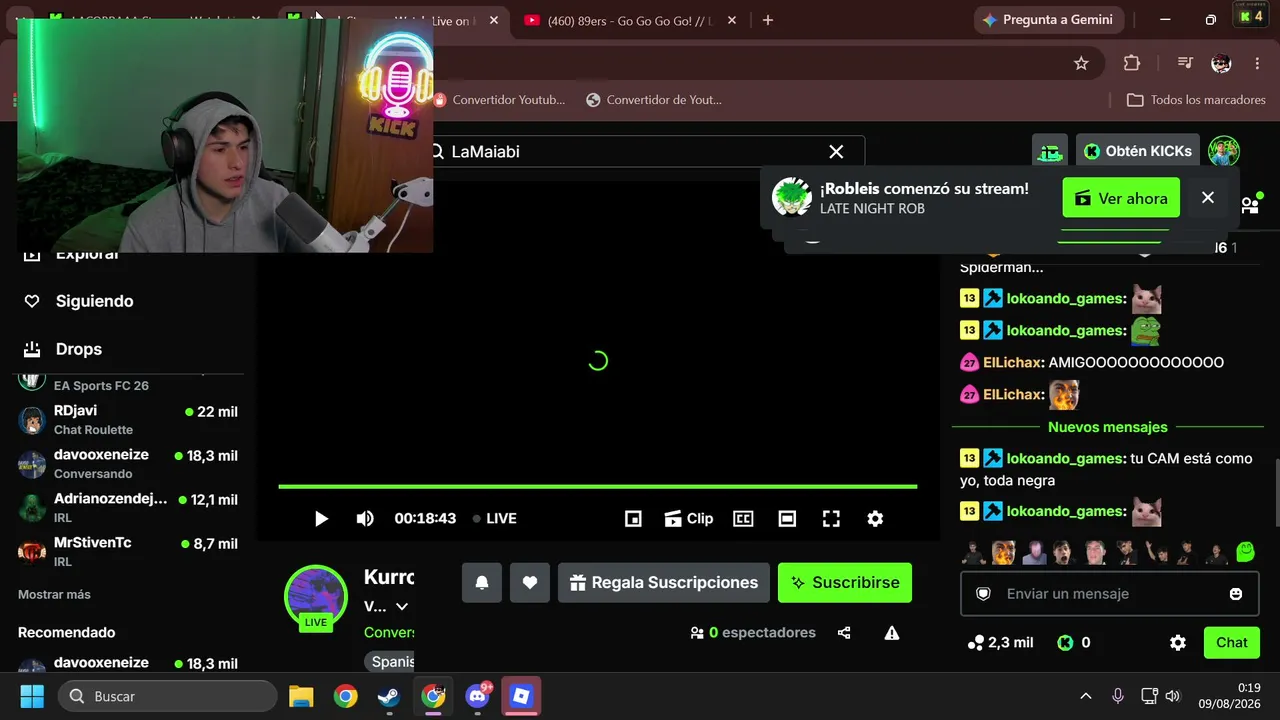The image size is (1280, 720).
Task: Open Adrianozendej channel in sidebar
Action: (x=128, y=508)
